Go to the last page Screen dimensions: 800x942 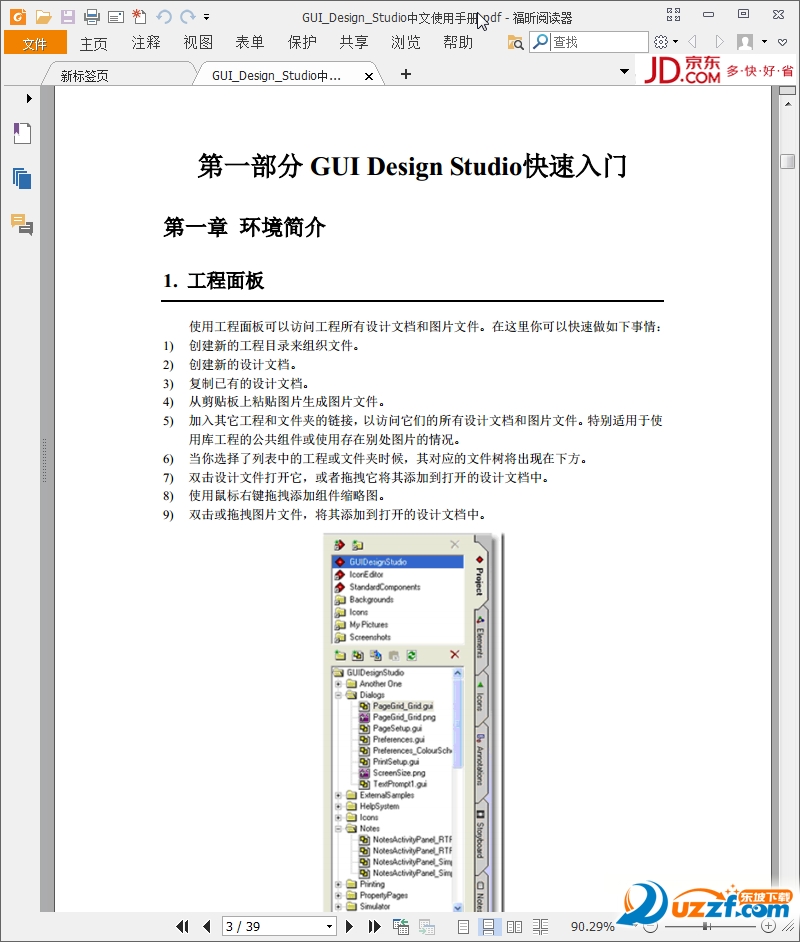pos(374,926)
